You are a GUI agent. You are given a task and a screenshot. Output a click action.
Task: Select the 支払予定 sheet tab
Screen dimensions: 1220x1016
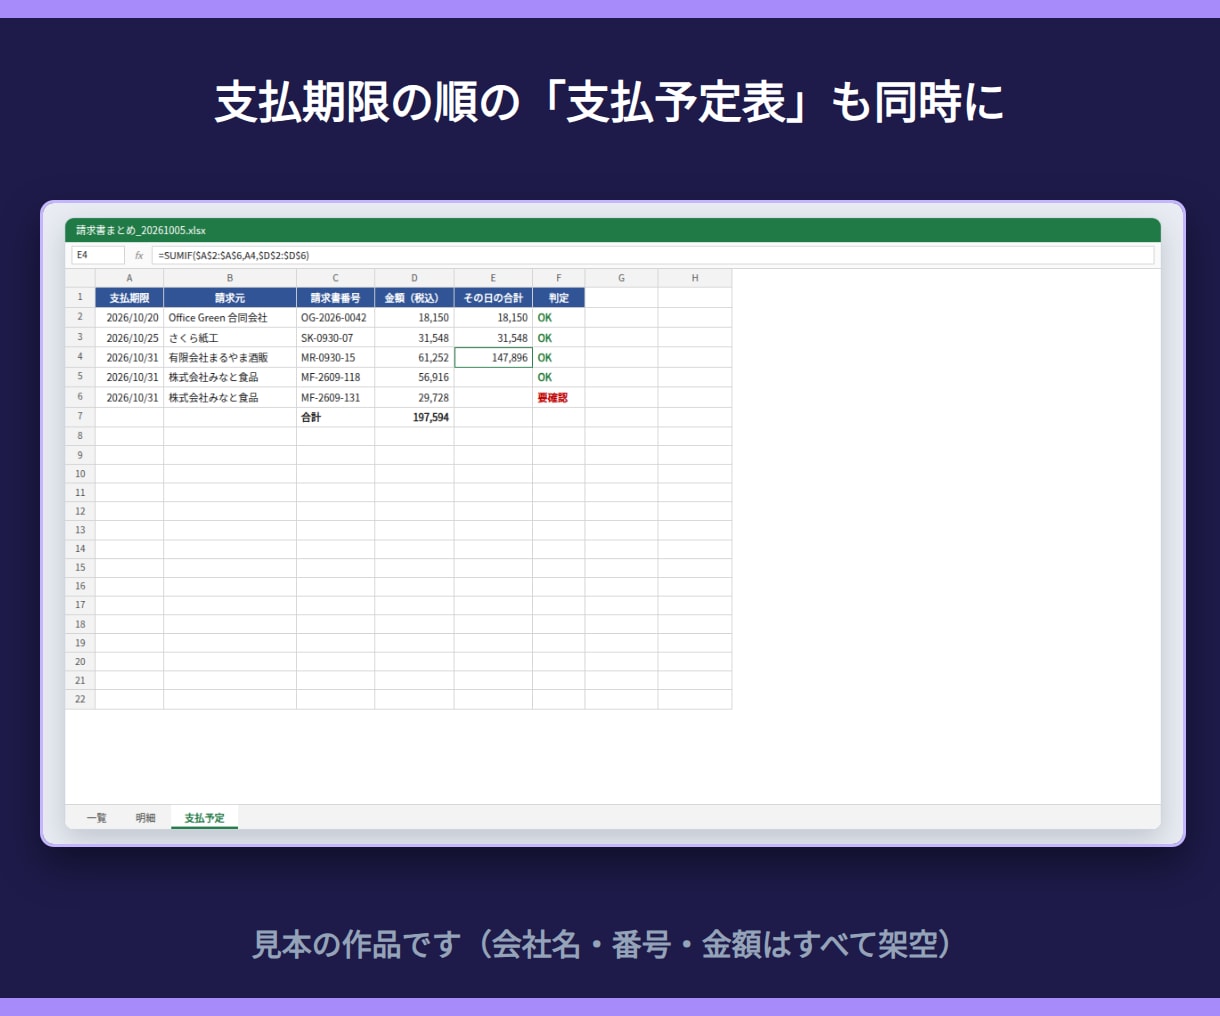204,818
